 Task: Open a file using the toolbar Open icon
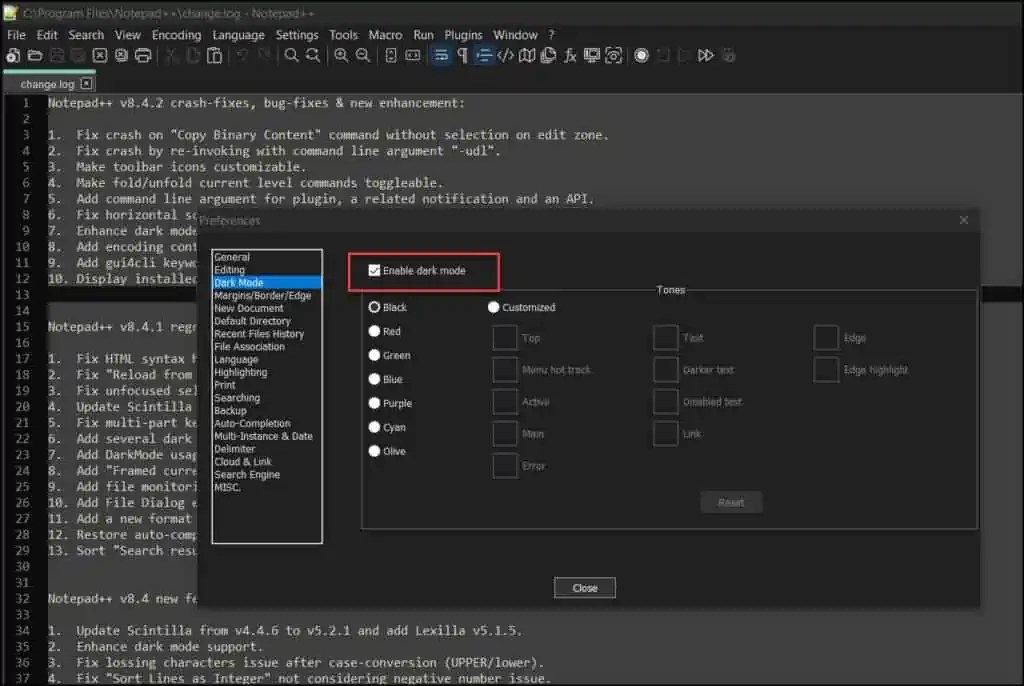point(33,56)
